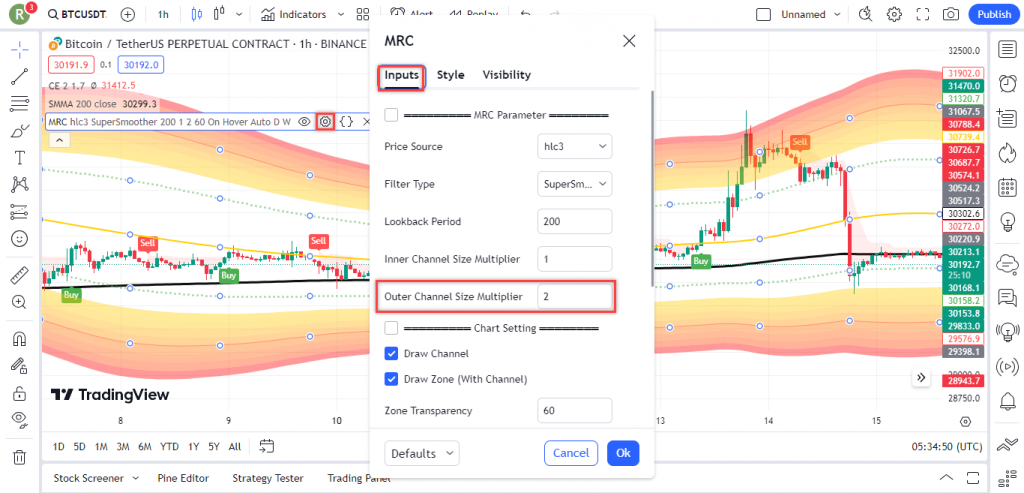Open the patterns tool group
This screenshot has height=493, width=1024.
[20, 184]
